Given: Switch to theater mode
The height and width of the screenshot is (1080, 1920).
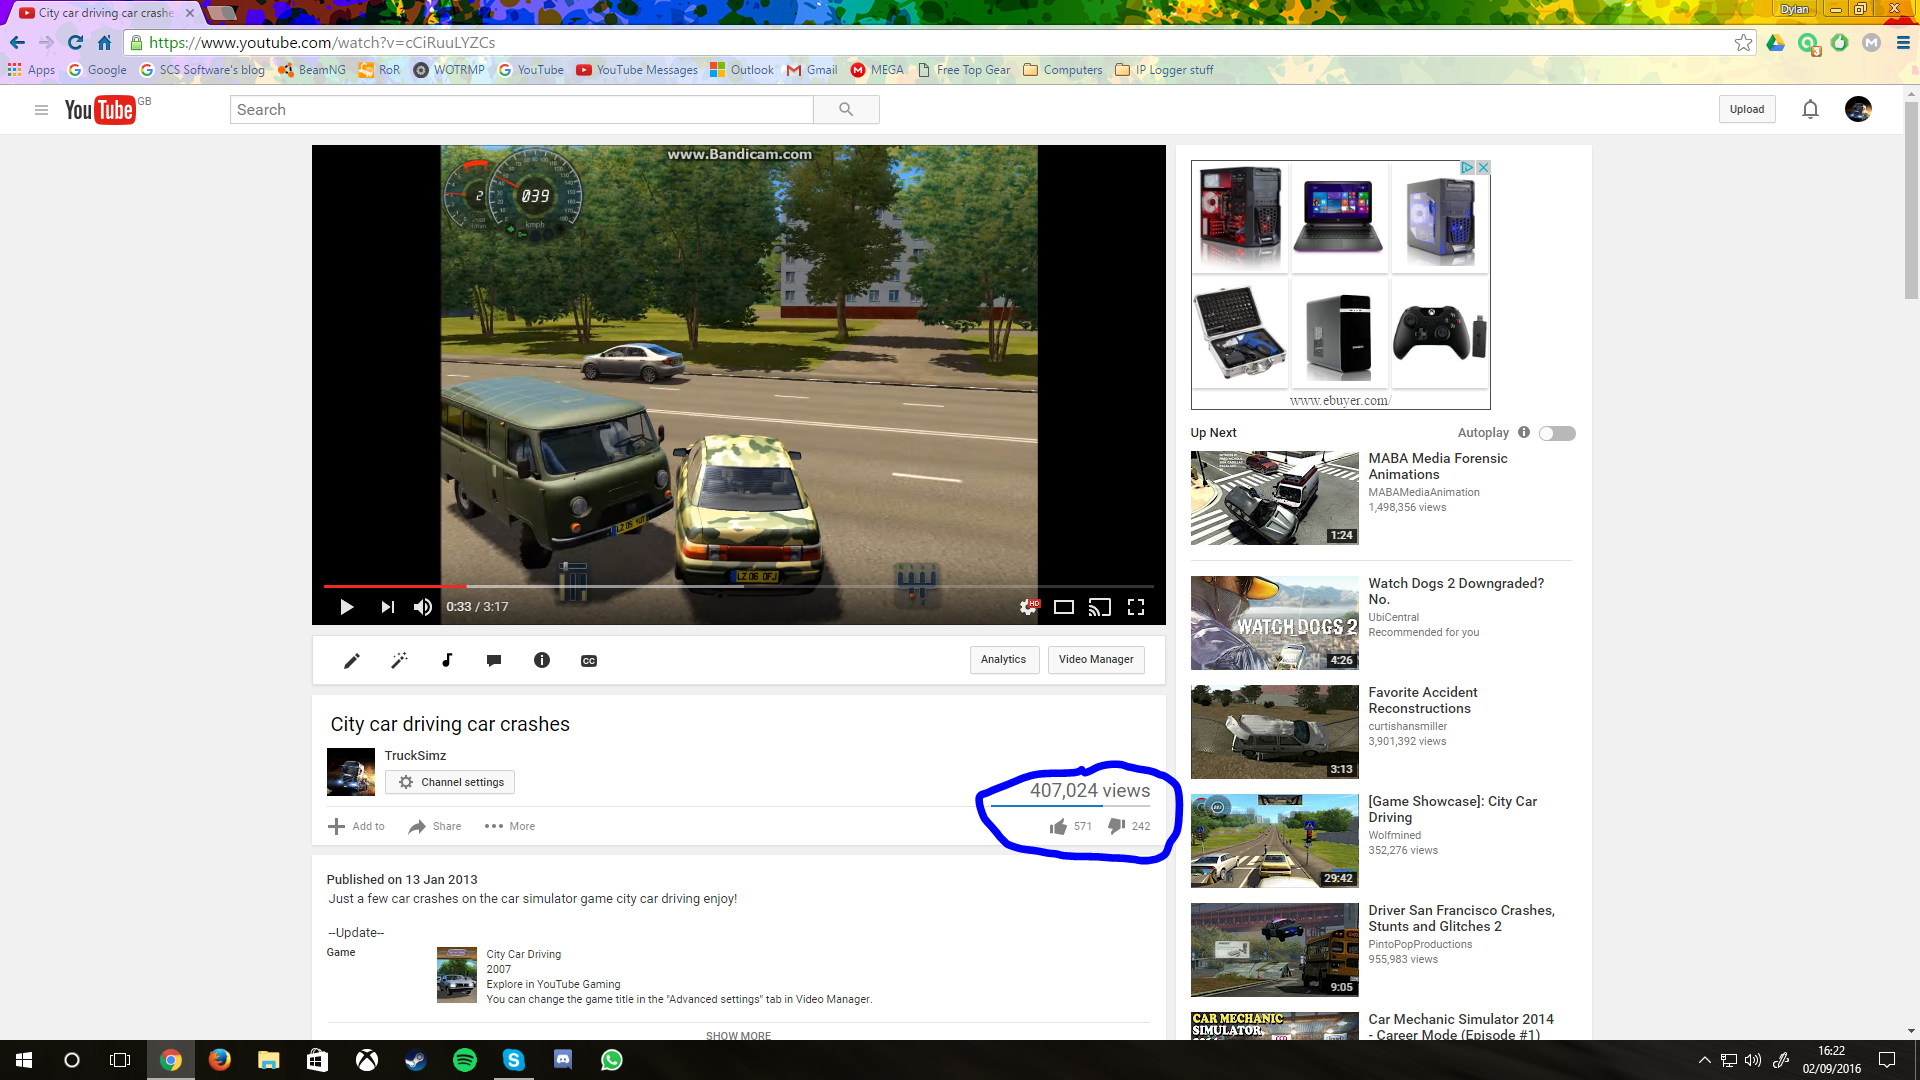Looking at the screenshot, I should coord(1064,607).
